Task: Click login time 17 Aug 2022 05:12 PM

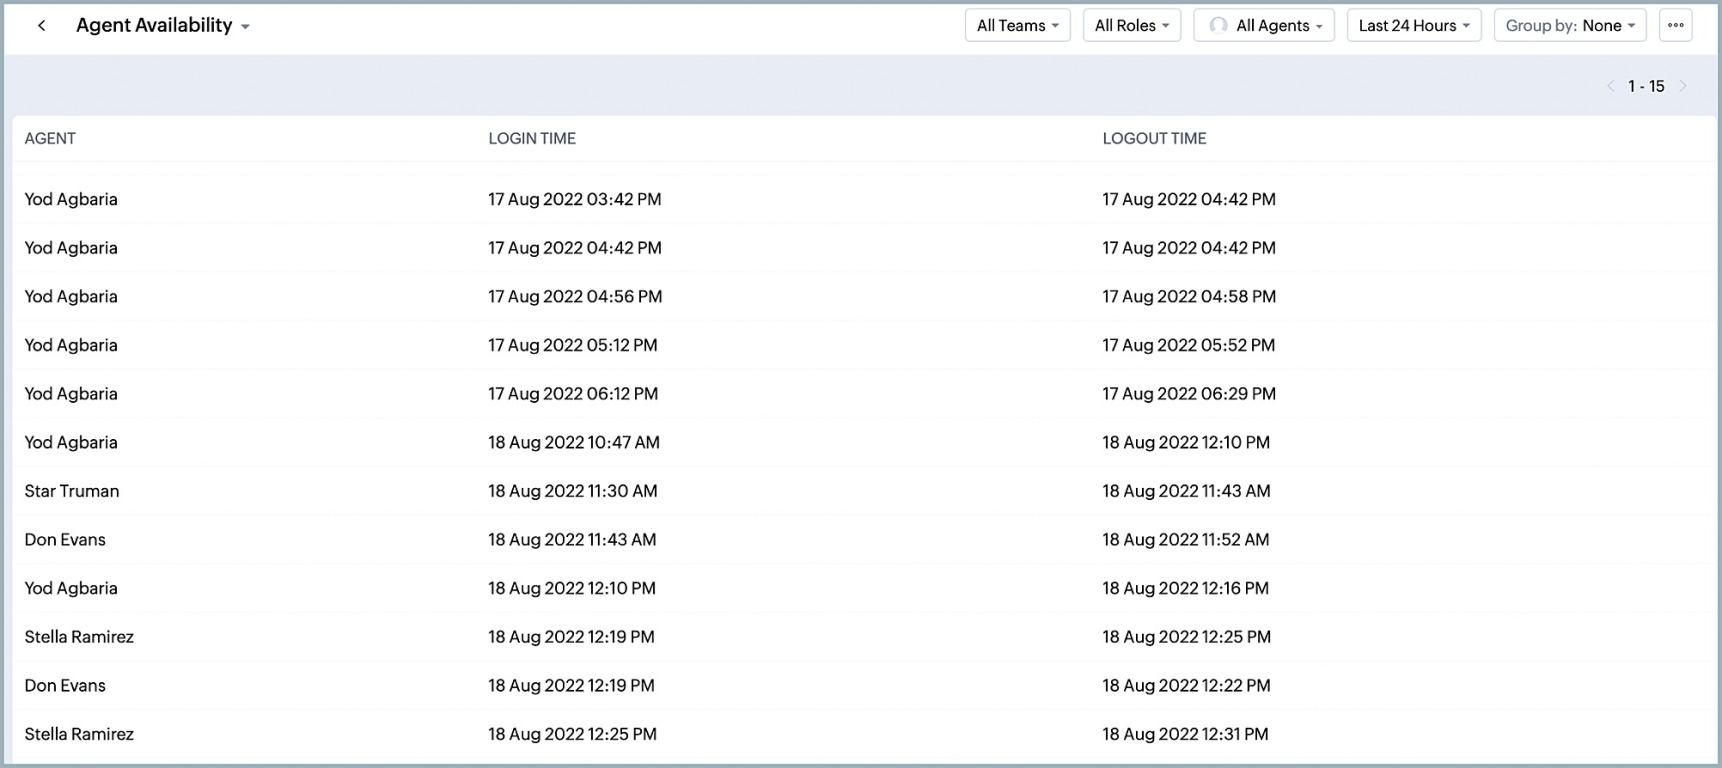Action: (x=573, y=345)
